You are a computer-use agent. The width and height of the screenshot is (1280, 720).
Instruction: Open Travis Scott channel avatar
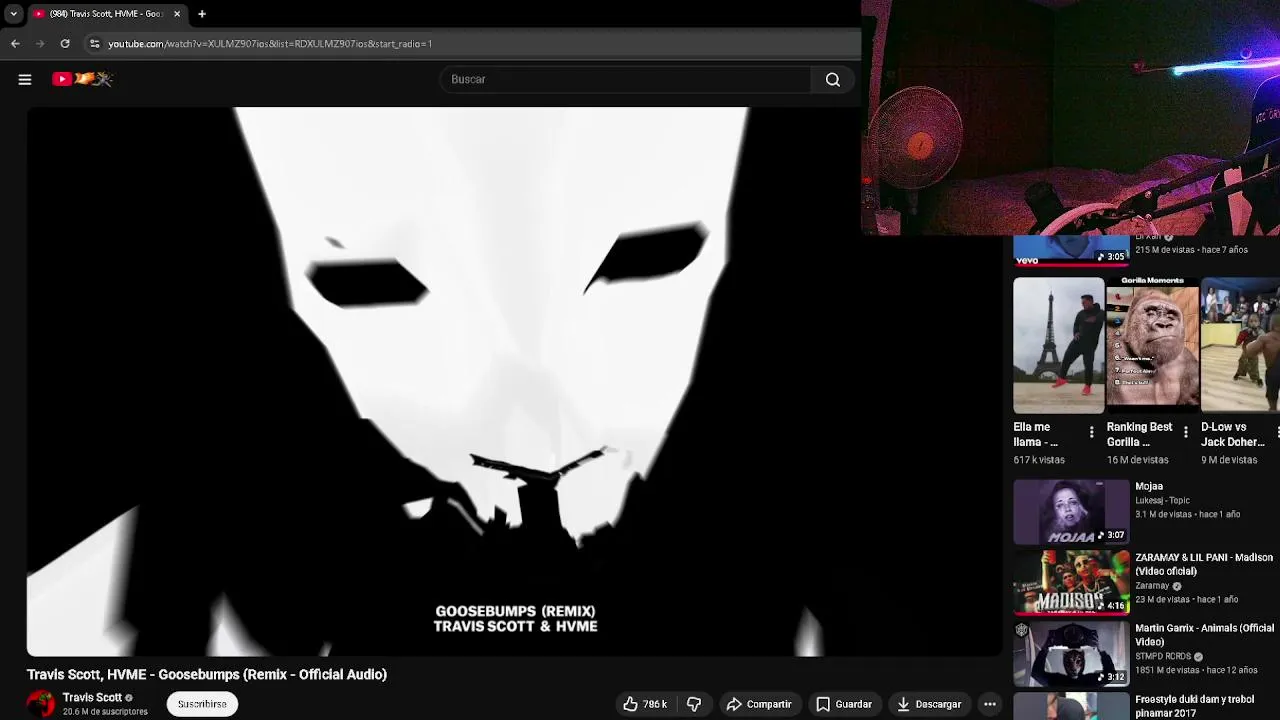pos(41,704)
